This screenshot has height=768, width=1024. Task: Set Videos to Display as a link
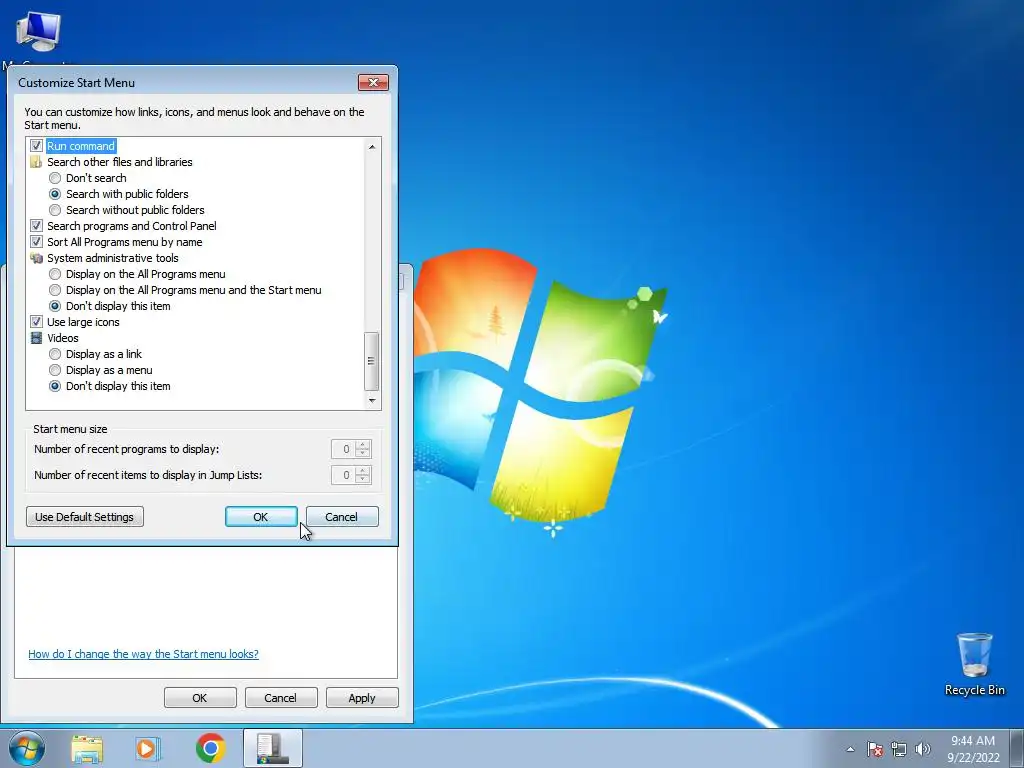[55, 354]
